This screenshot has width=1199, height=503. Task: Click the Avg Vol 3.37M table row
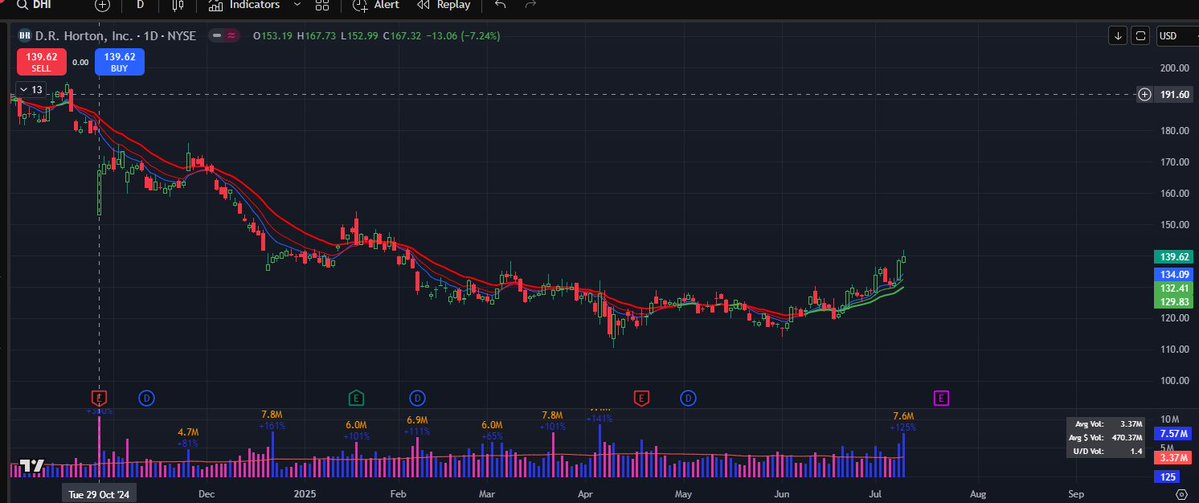point(1107,424)
